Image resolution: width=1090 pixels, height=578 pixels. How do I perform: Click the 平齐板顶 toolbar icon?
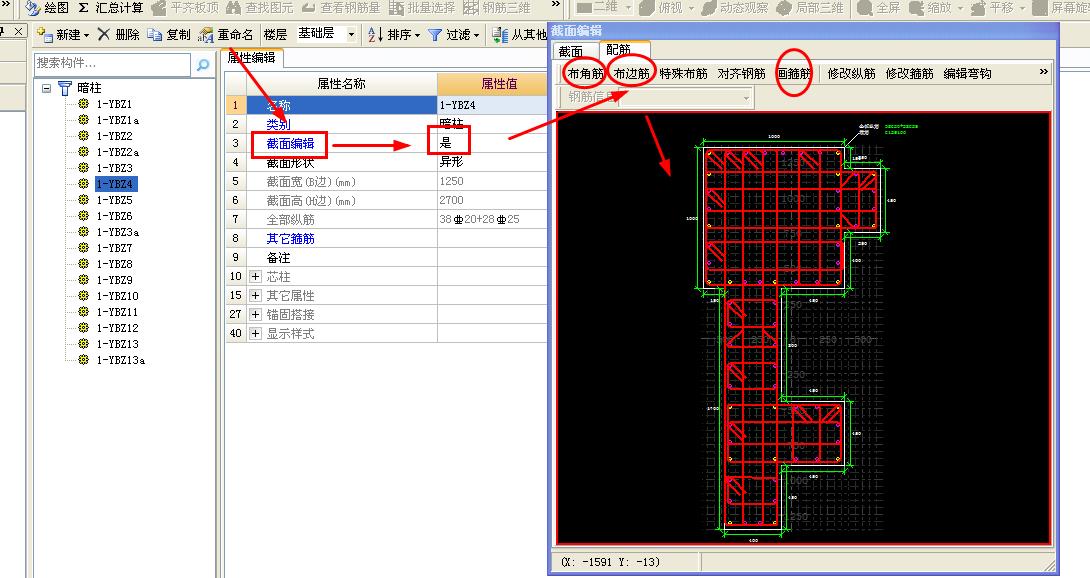click(159, 8)
